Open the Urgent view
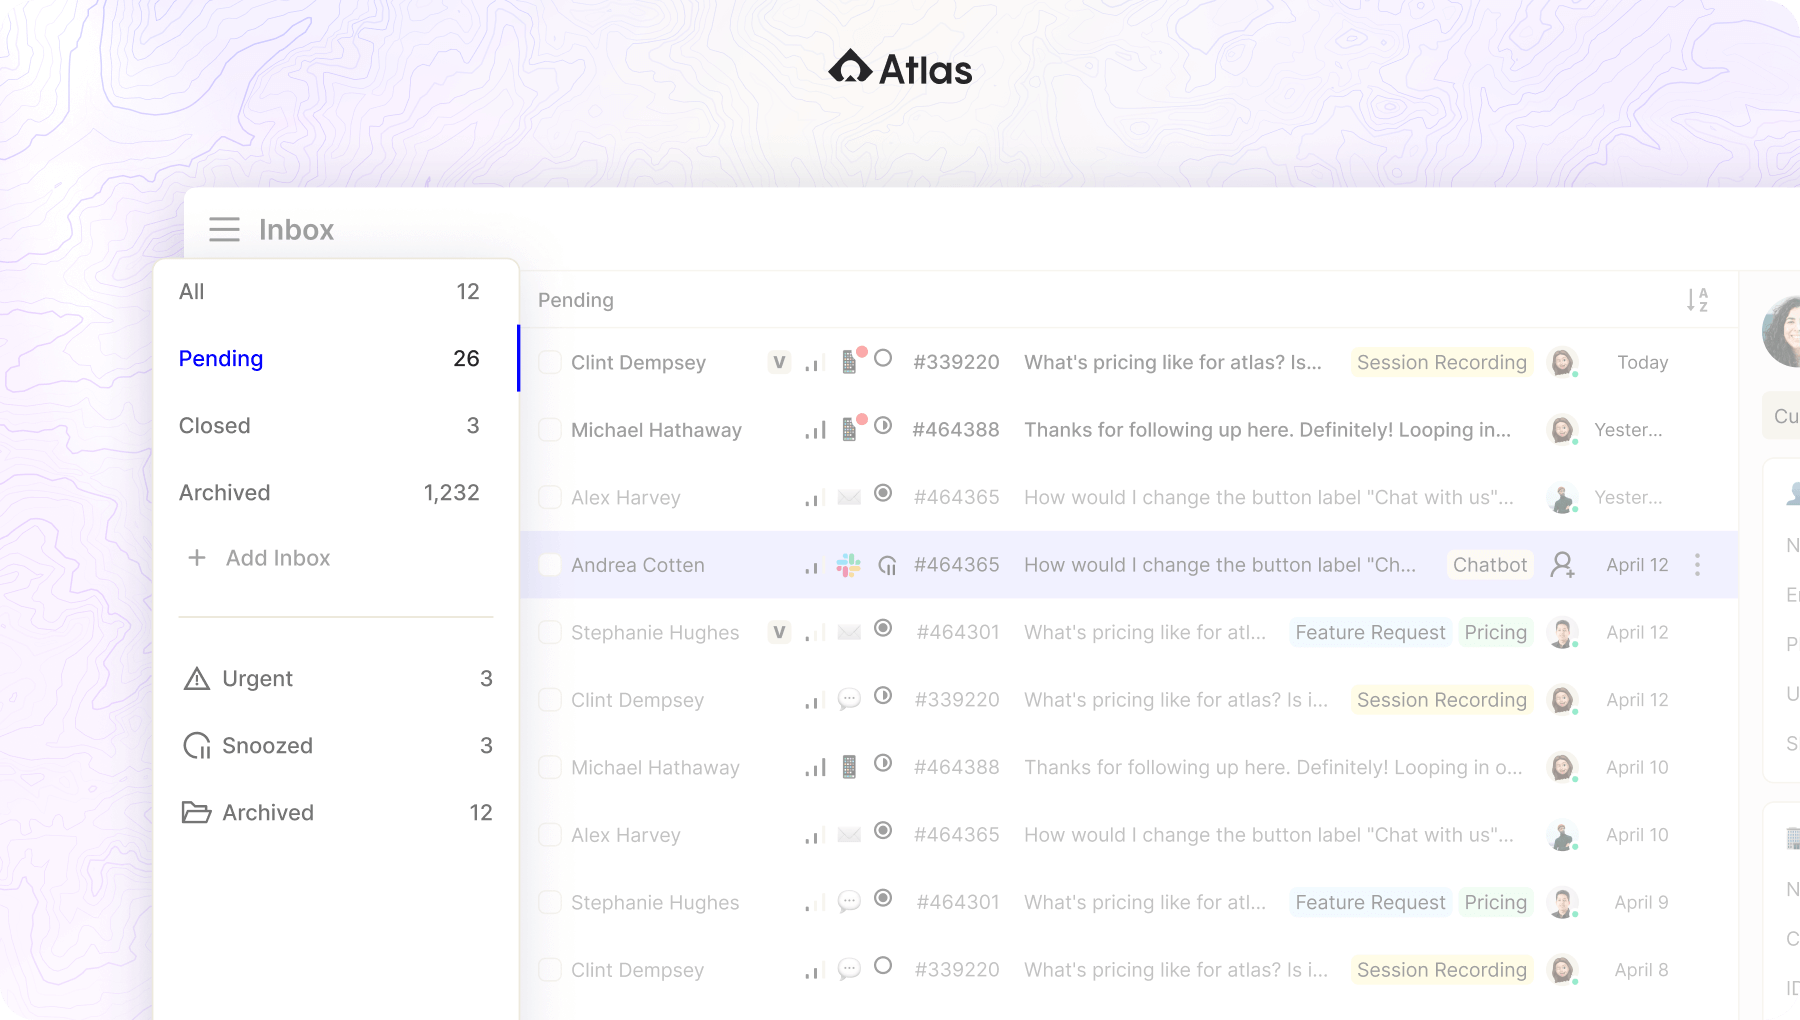Screen dimensions: 1800x1020 tap(336, 679)
